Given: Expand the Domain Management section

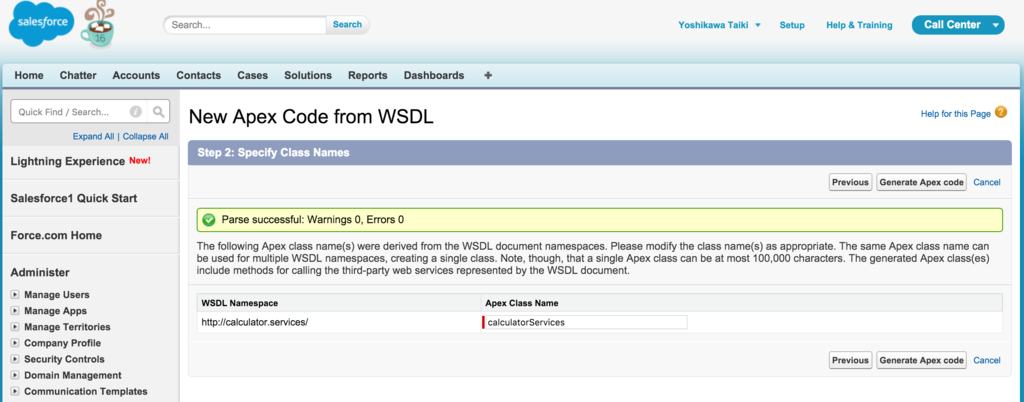Looking at the screenshot, I should 15,375.
